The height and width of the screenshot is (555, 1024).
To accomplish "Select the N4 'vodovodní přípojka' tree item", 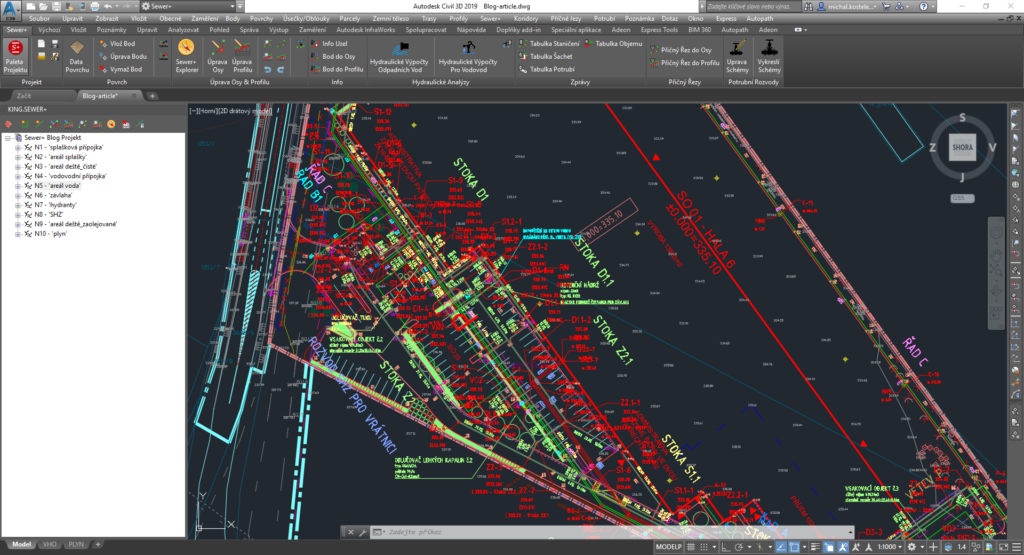I will 70,176.
